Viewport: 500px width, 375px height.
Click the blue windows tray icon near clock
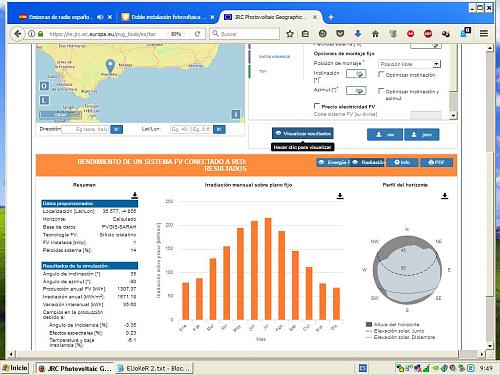363,368
